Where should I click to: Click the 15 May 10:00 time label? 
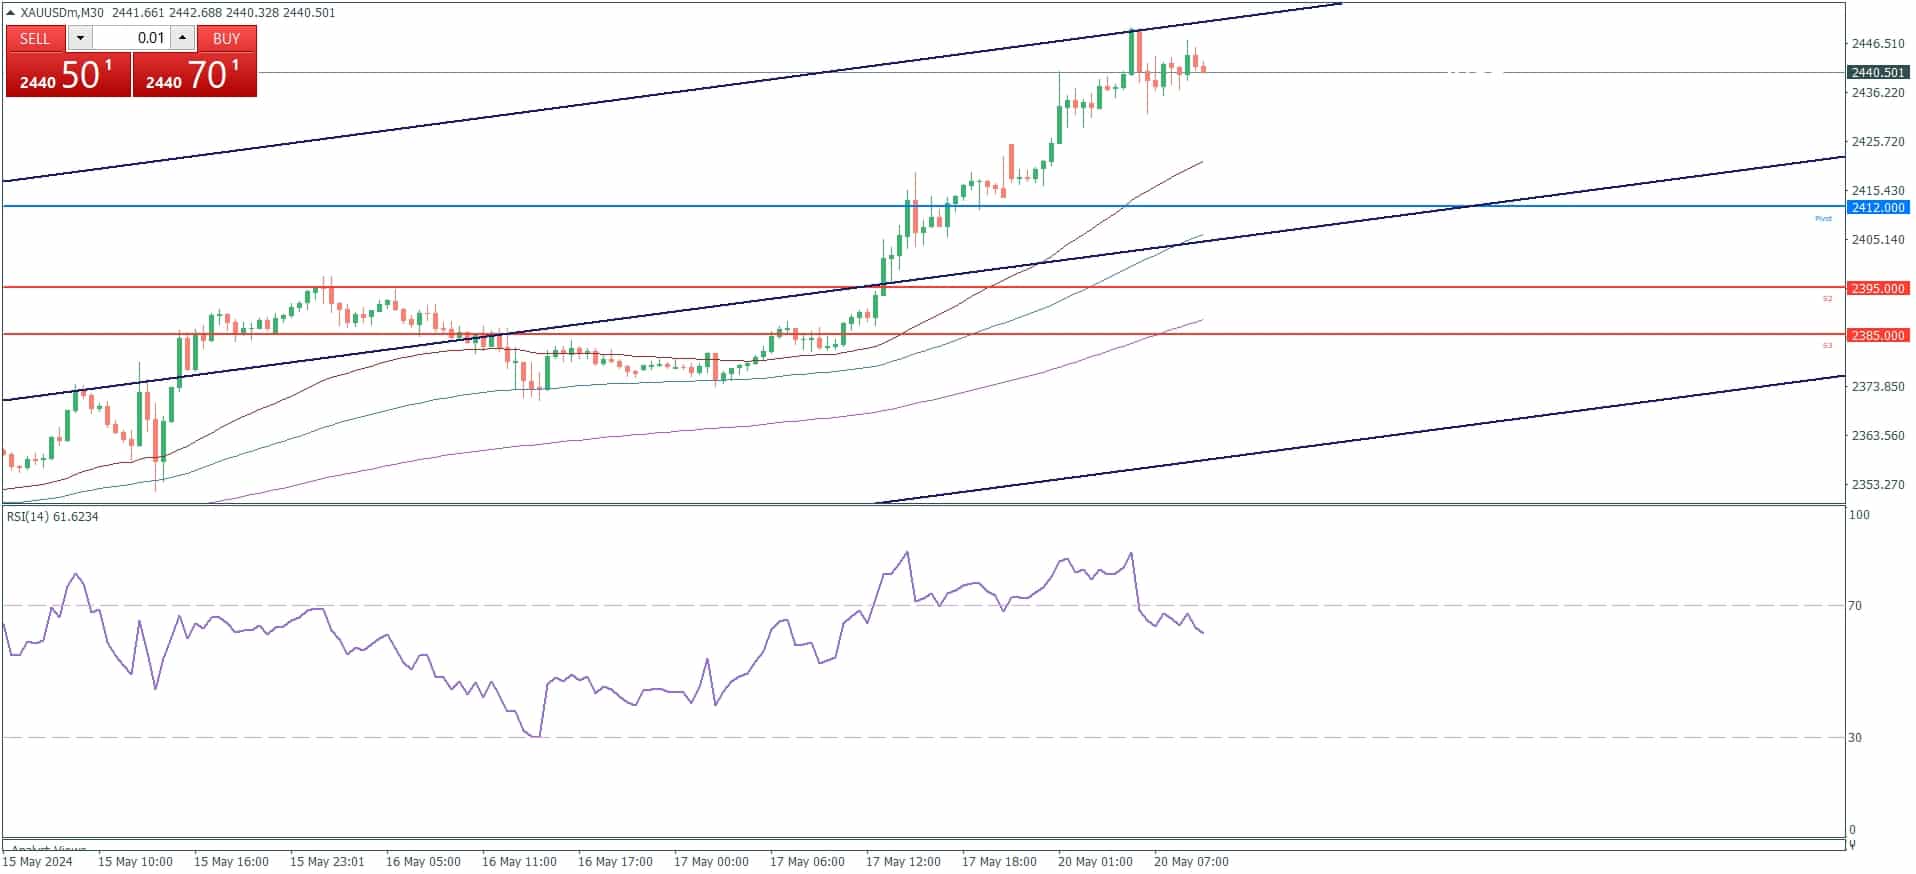tap(135, 861)
